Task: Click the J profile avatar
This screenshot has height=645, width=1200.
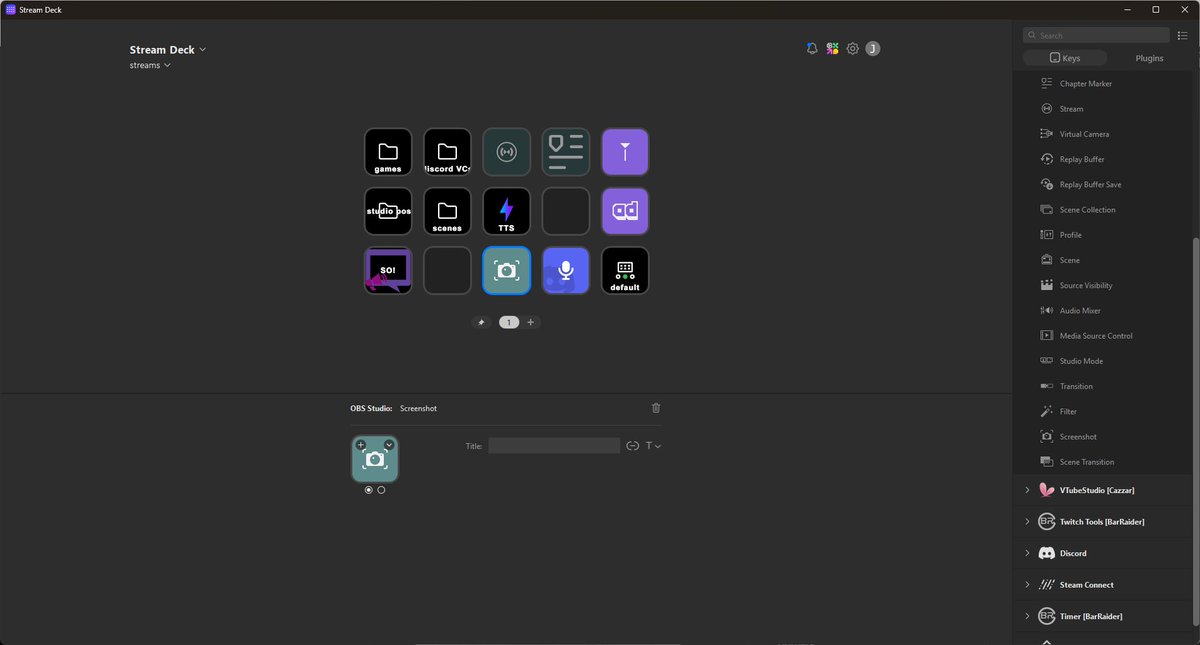Action: 872,48
